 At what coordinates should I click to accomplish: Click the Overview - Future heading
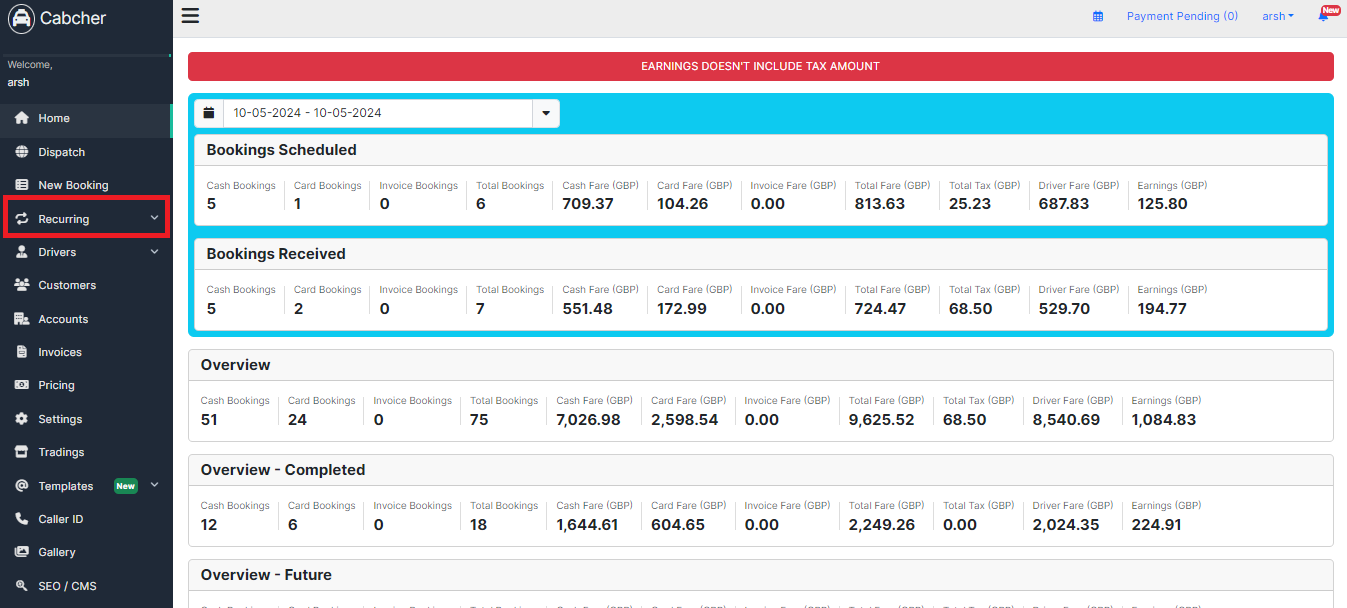click(266, 575)
